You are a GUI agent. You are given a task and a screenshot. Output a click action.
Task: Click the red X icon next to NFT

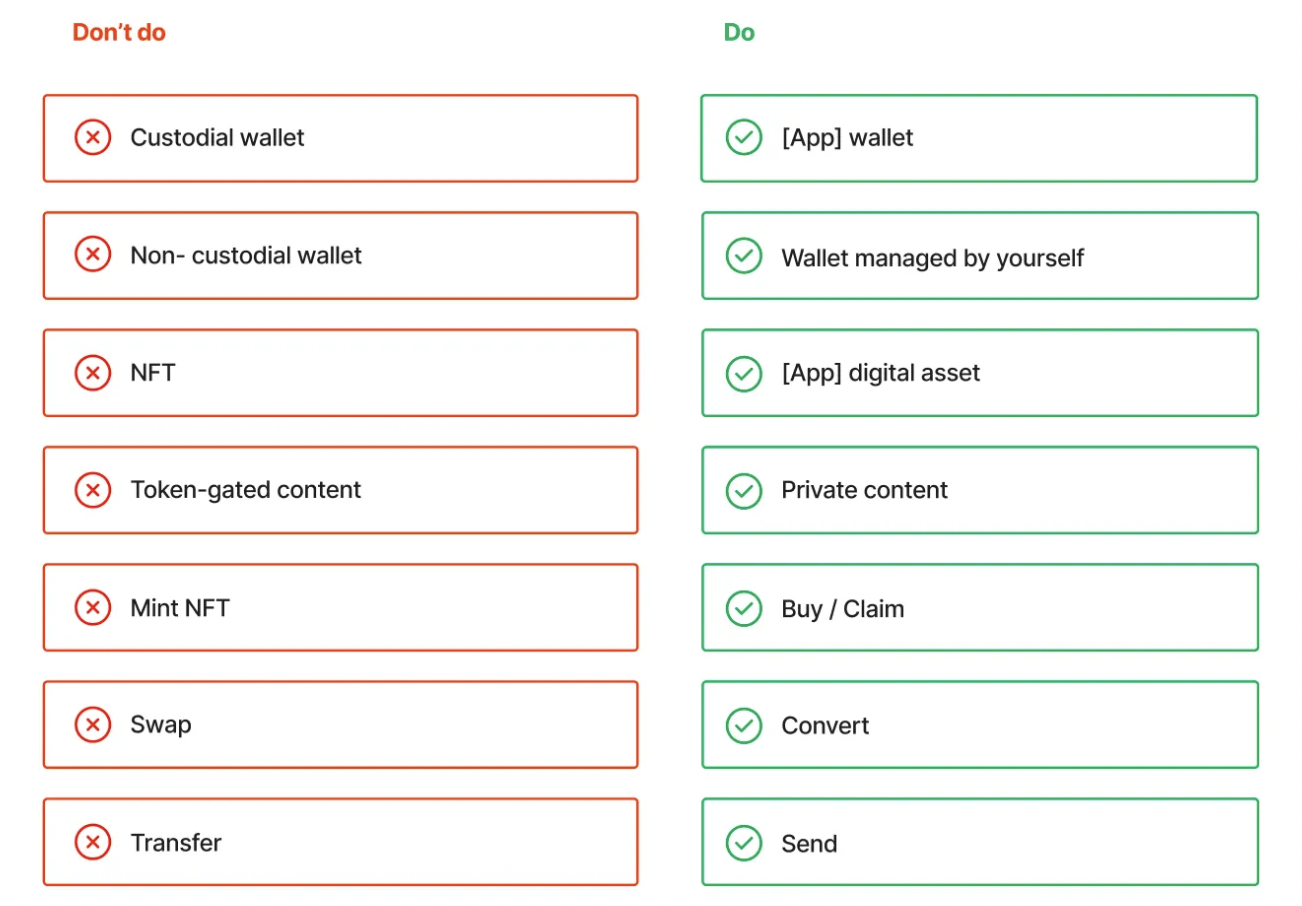point(93,373)
